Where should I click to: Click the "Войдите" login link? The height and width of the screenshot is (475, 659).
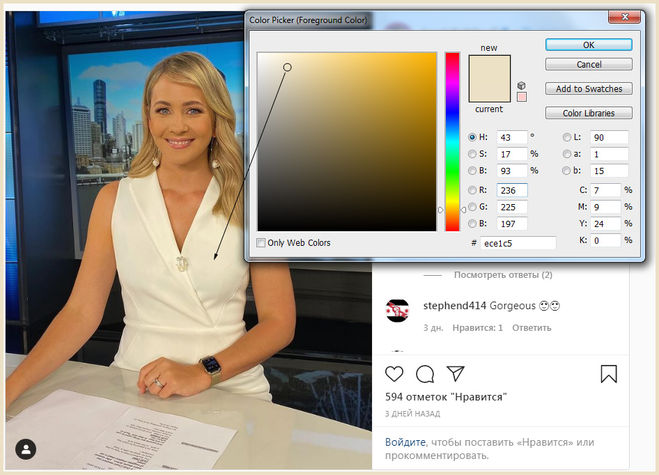pyautogui.click(x=405, y=442)
